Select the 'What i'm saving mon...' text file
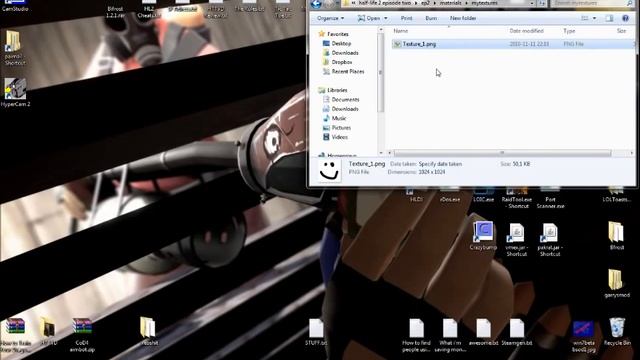The width and height of the screenshot is (640, 360). (450, 336)
